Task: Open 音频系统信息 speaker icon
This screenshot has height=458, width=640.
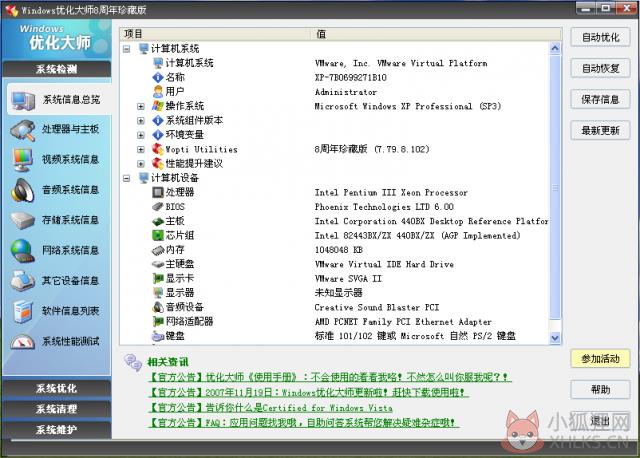Action: (23, 190)
